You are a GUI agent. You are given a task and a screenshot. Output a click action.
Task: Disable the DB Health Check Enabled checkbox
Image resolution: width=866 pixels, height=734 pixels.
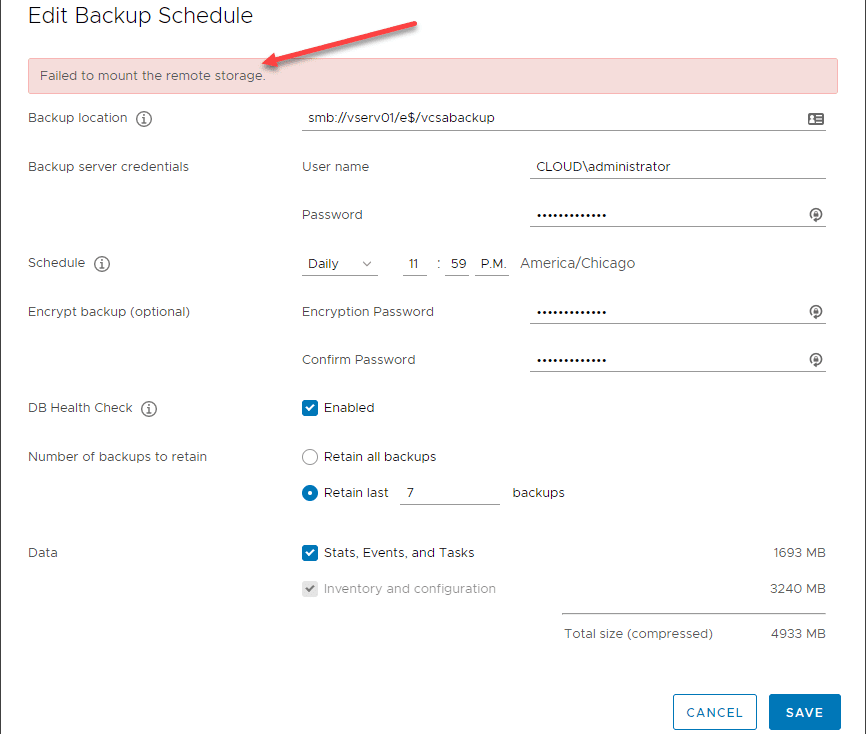[x=310, y=408]
